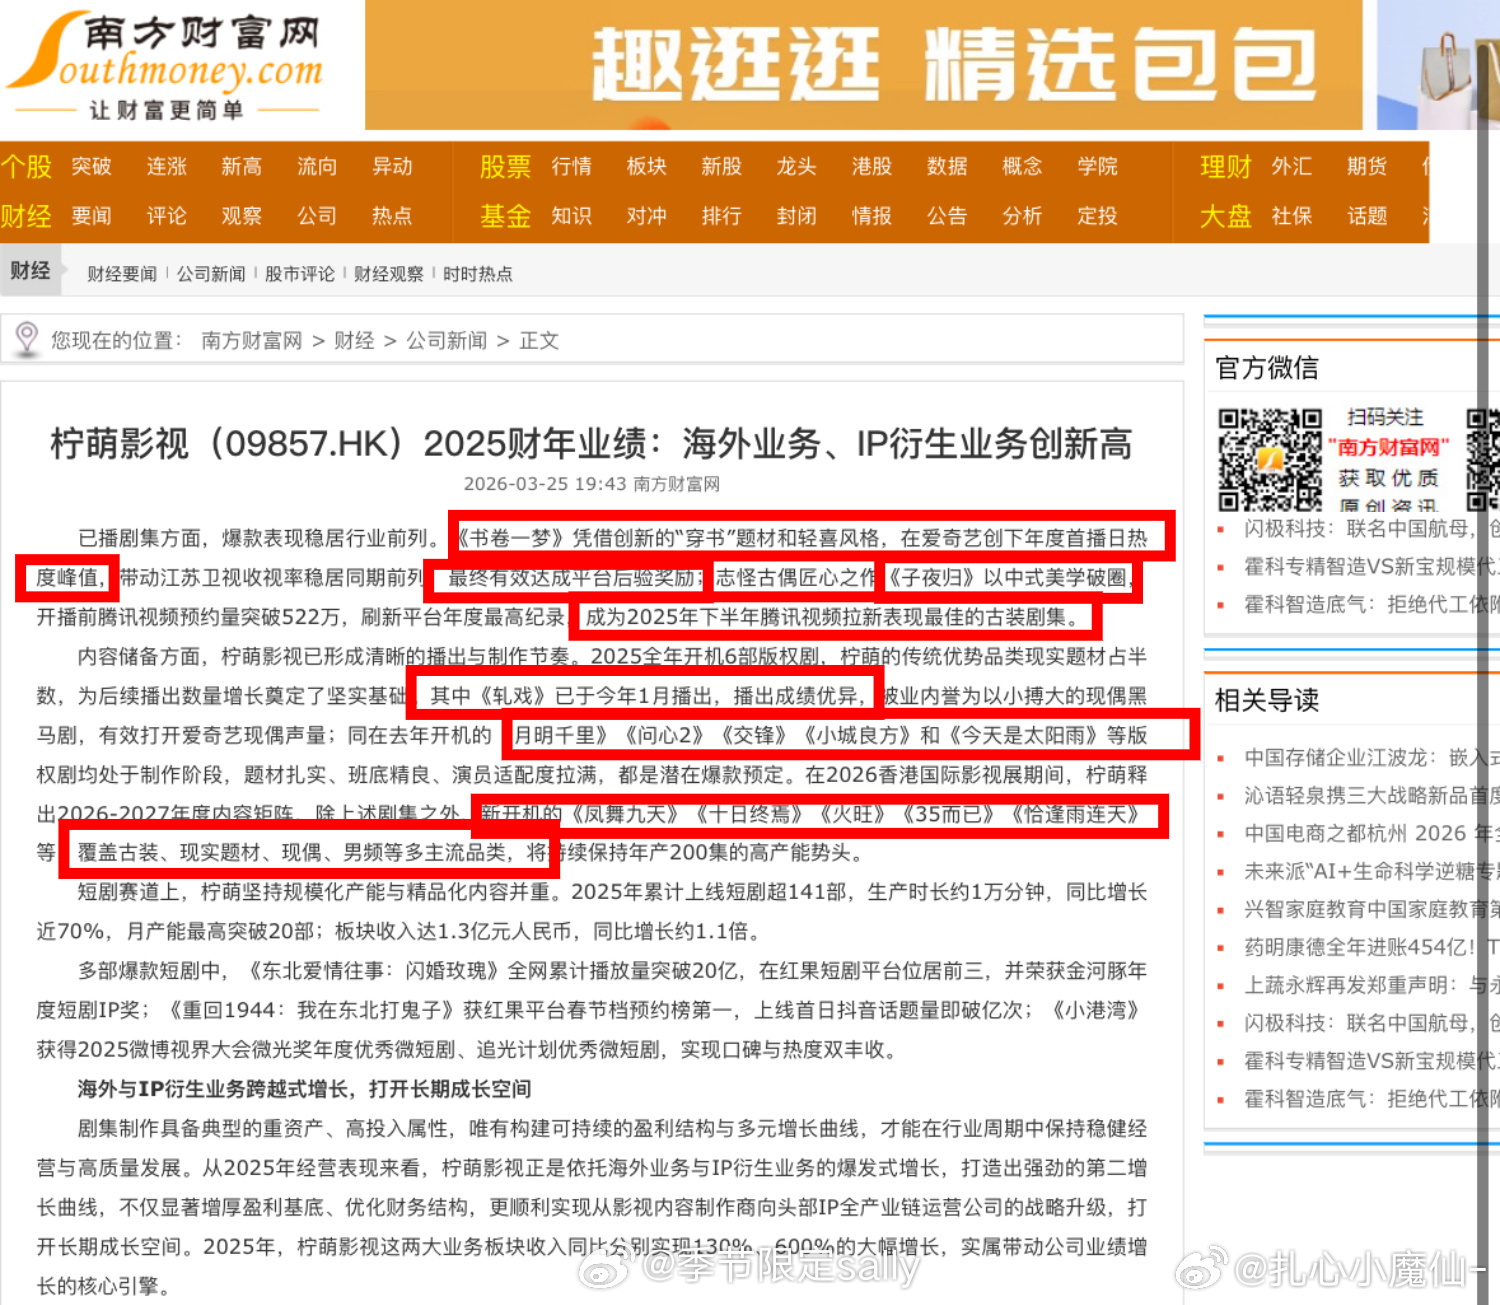Select 概念 in the nav bar
1500x1305 pixels.
pyautogui.click(x=1022, y=166)
